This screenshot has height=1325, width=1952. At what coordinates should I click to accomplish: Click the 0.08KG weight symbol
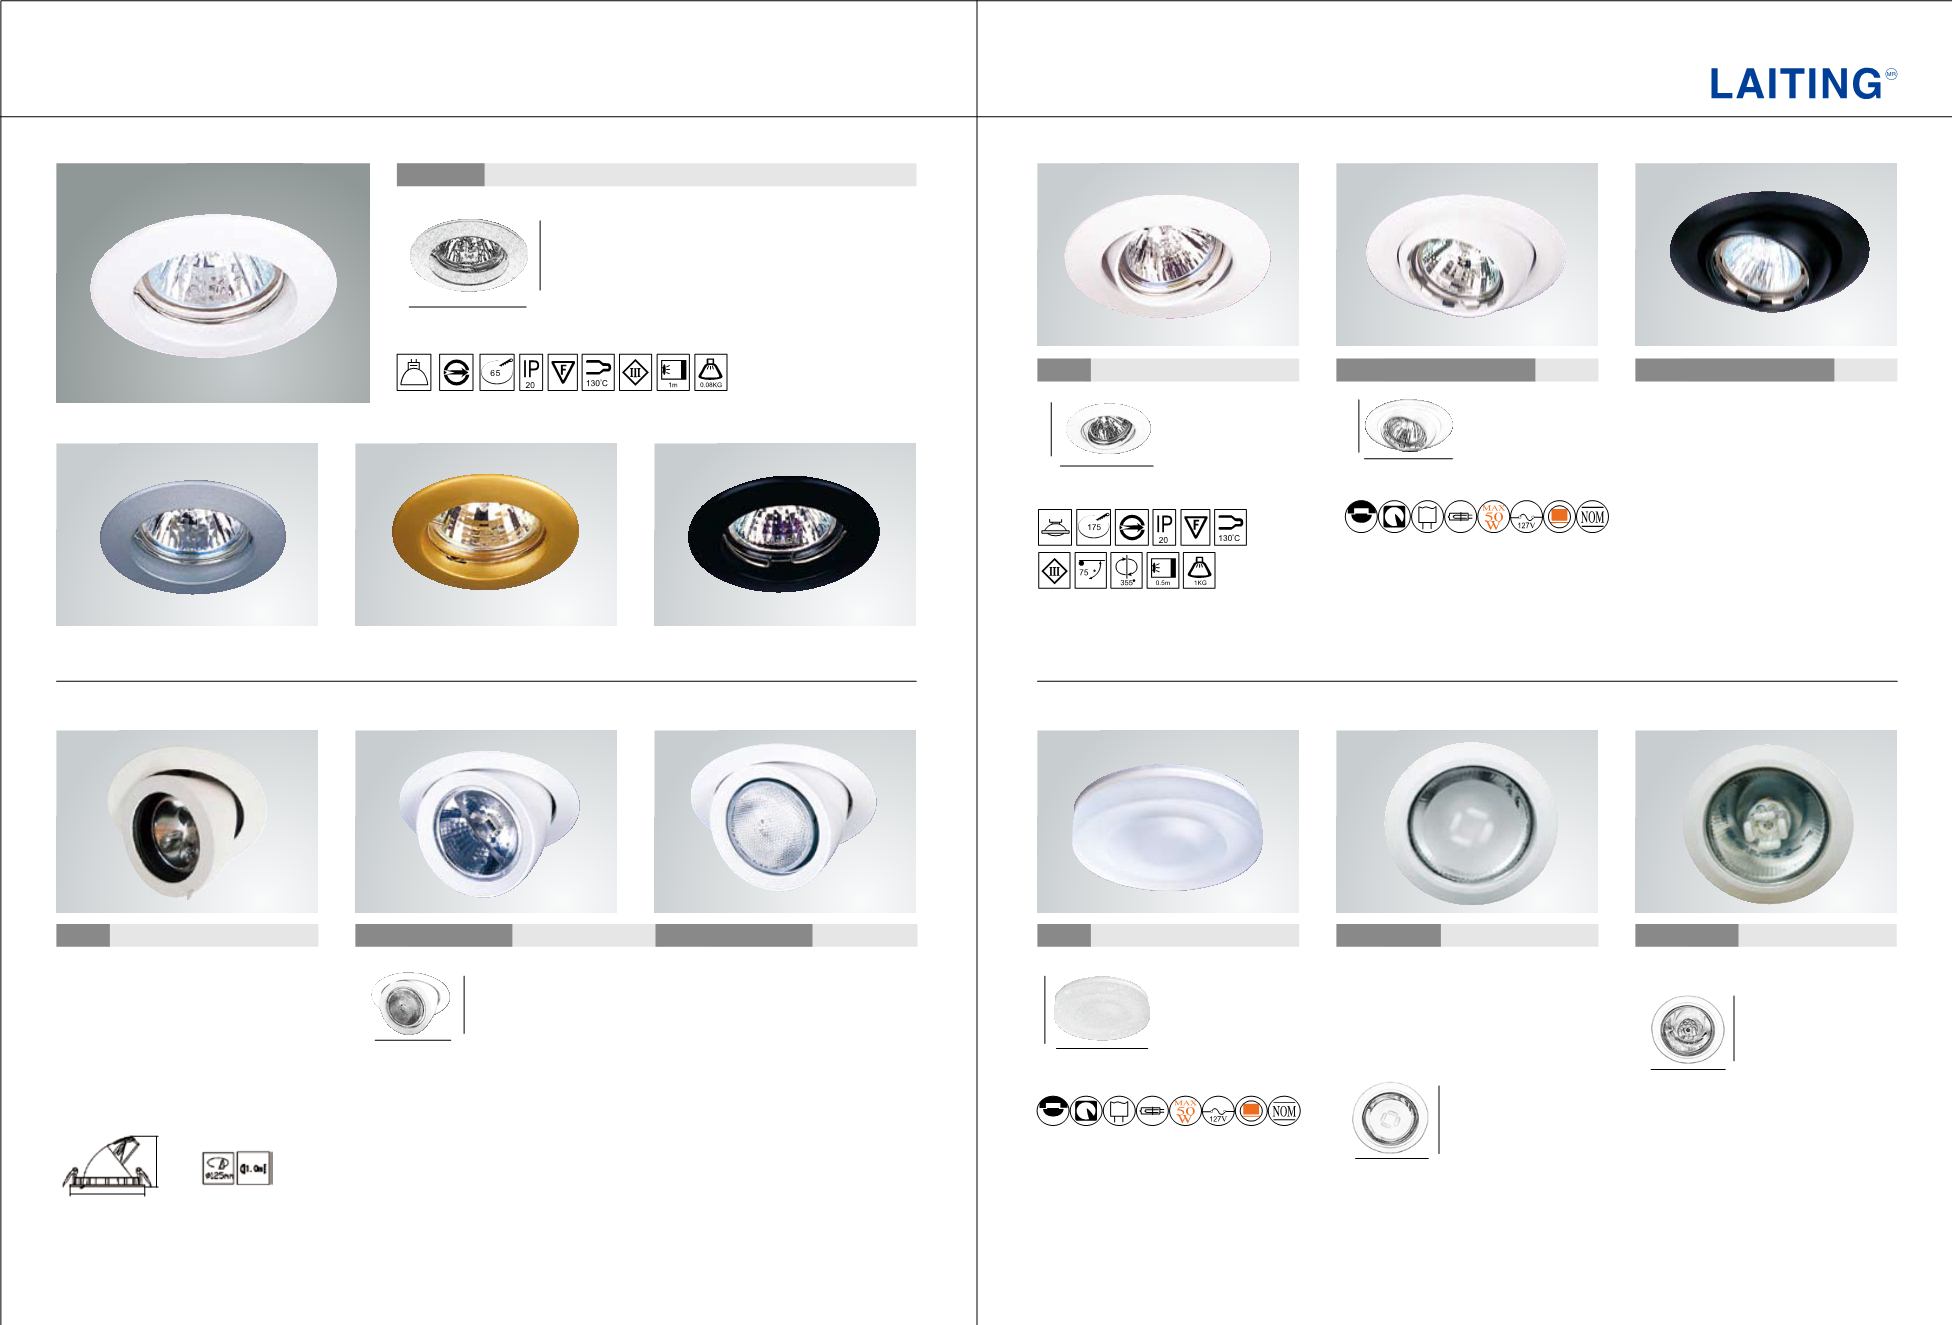[x=709, y=372]
